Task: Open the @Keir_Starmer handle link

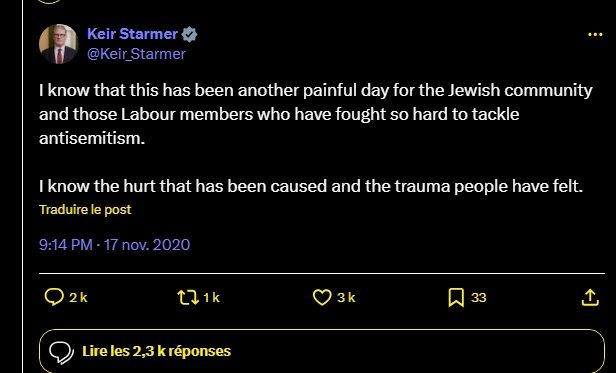Action: click(136, 54)
